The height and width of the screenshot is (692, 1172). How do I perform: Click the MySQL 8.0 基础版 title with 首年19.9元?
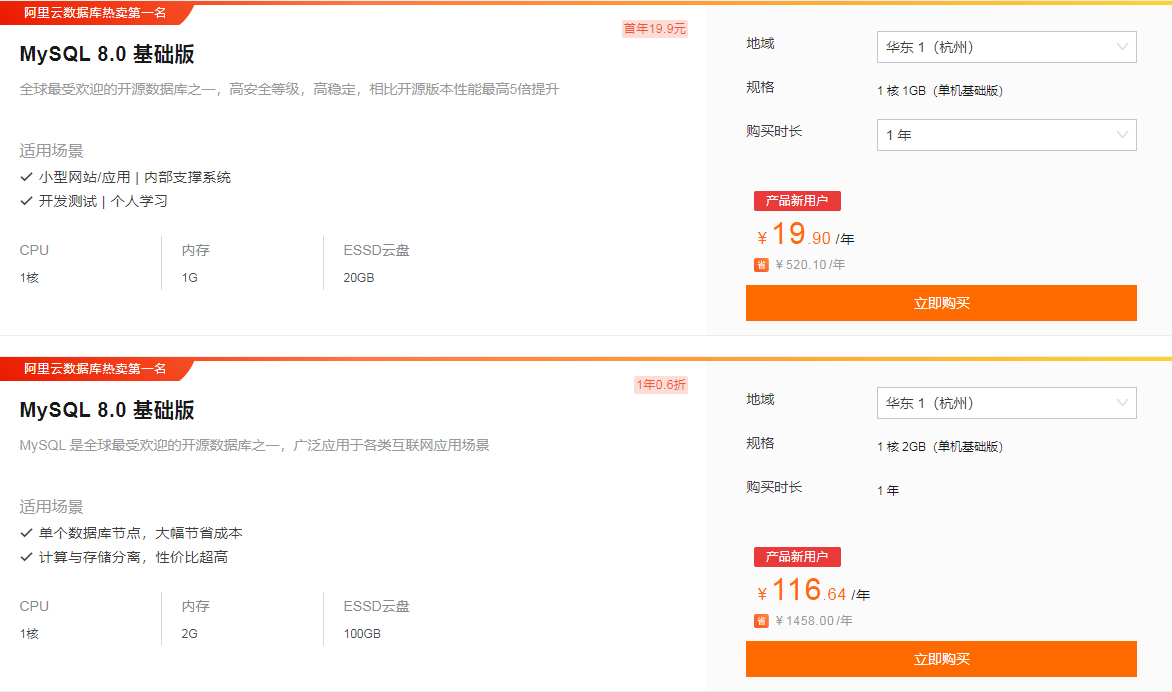107,54
